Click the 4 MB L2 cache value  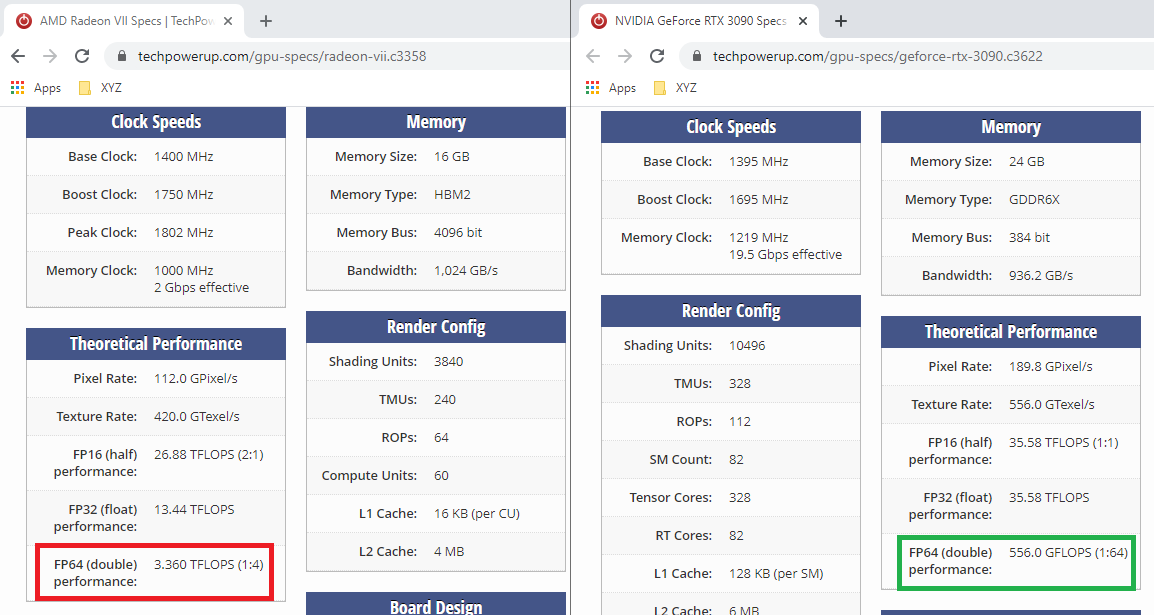[x=449, y=552]
